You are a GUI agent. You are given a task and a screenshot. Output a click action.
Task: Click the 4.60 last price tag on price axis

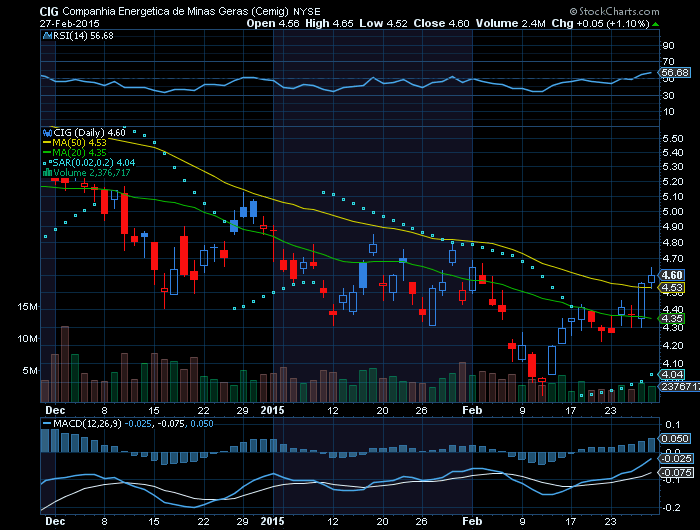point(672,275)
